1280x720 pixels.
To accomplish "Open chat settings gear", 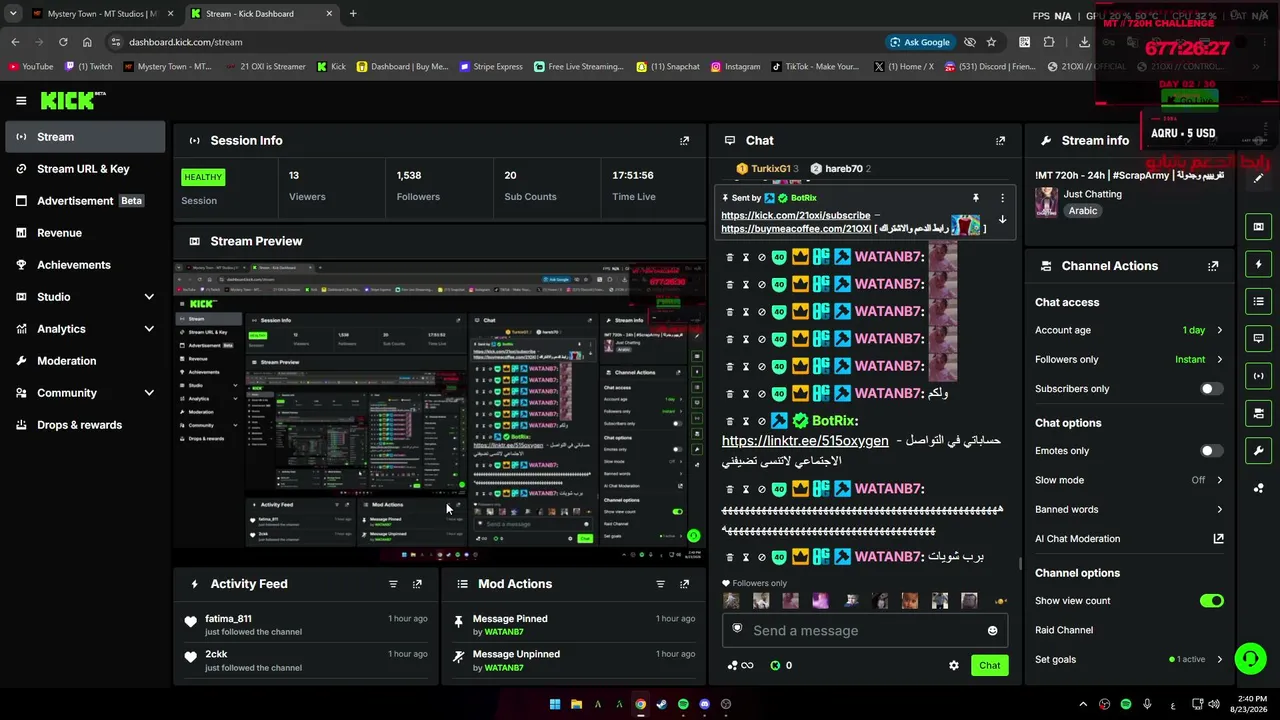I will pos(953,665).
